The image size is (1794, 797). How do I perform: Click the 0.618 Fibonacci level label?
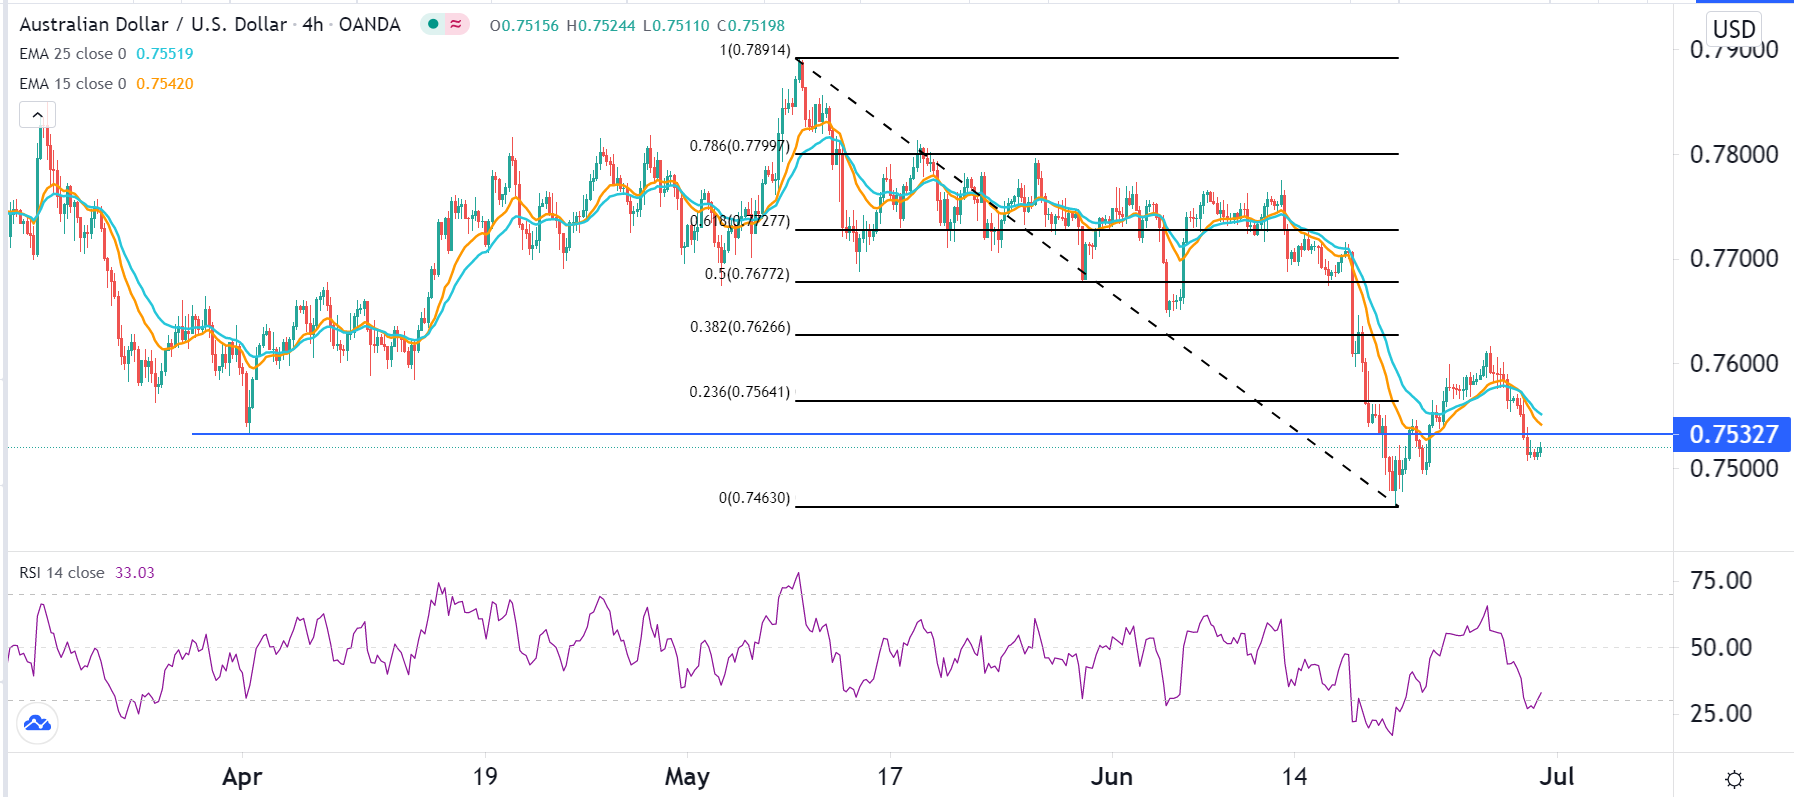click(740, 221)
